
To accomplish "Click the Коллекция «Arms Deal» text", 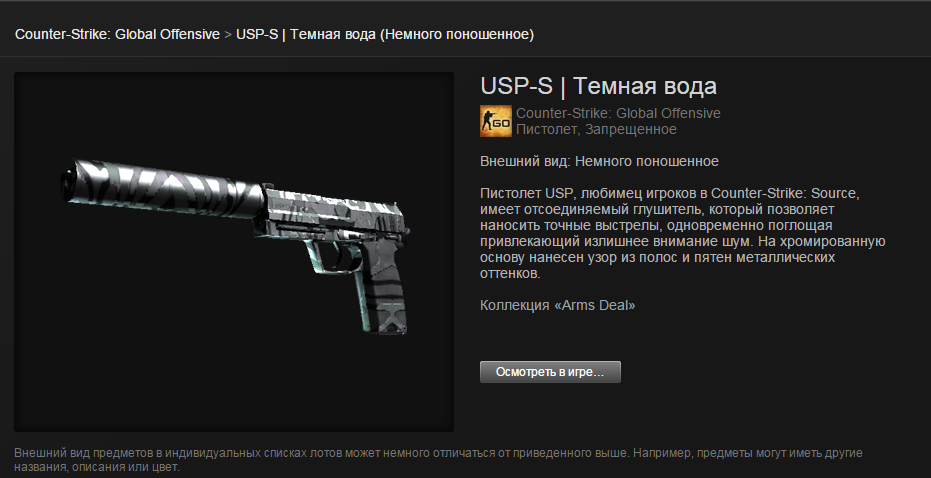I will point(558,305).
